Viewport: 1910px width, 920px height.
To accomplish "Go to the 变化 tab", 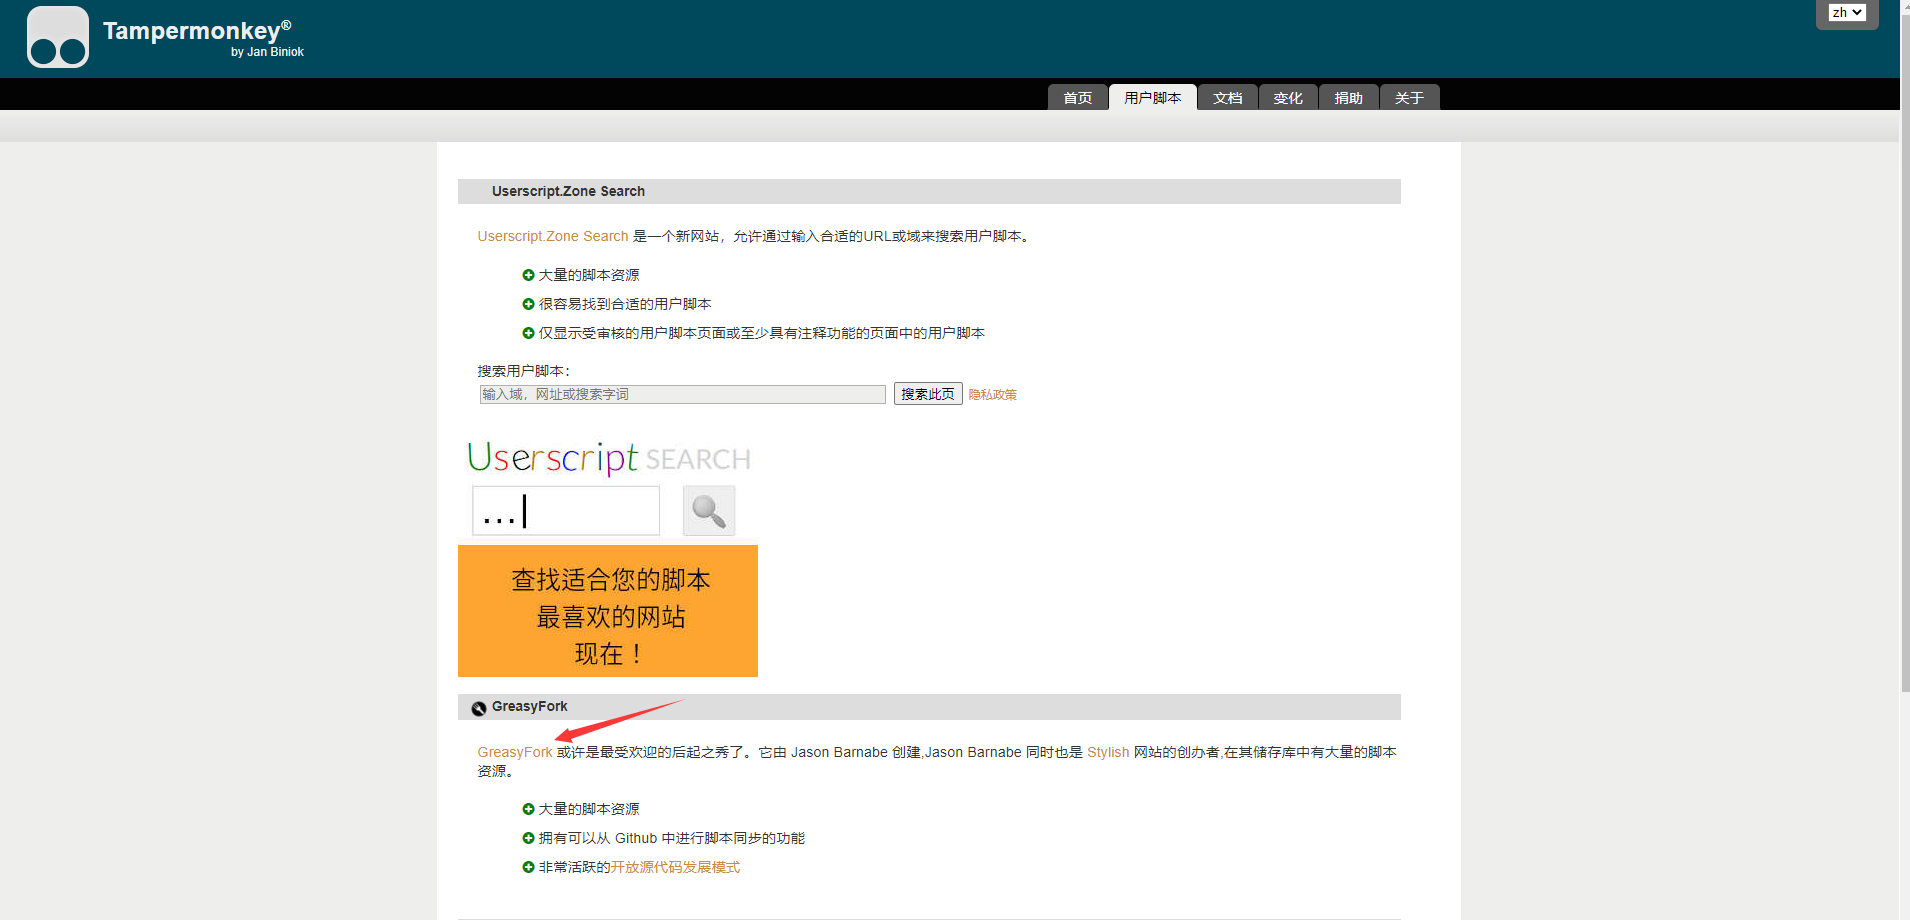I will [x=1288, y=97].
